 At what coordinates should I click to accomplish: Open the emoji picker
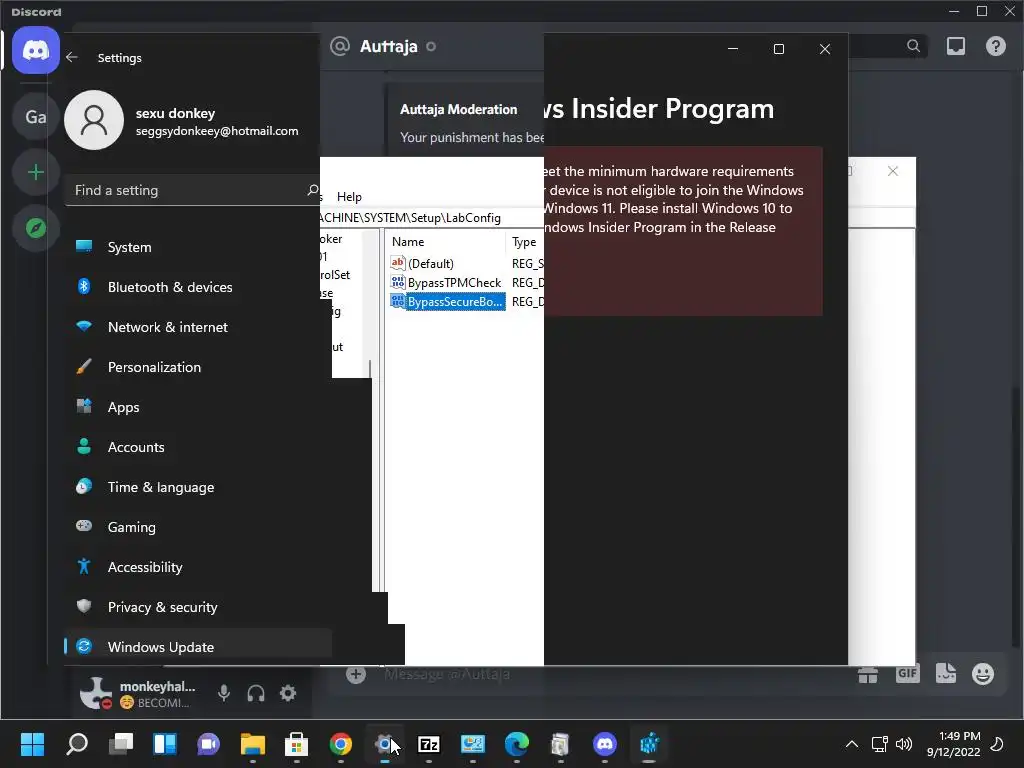(983, 673)
